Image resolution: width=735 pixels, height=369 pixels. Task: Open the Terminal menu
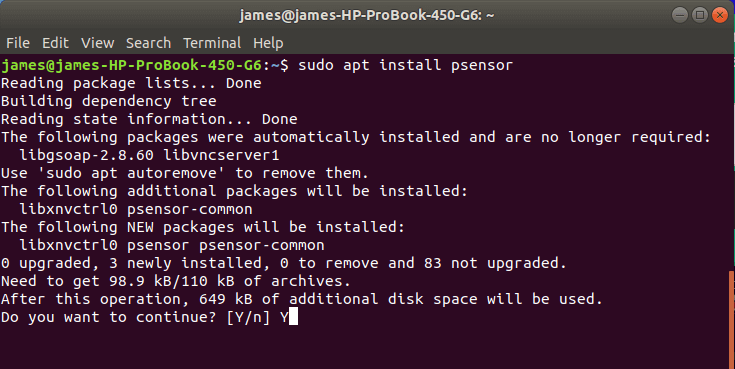point(212,43)
